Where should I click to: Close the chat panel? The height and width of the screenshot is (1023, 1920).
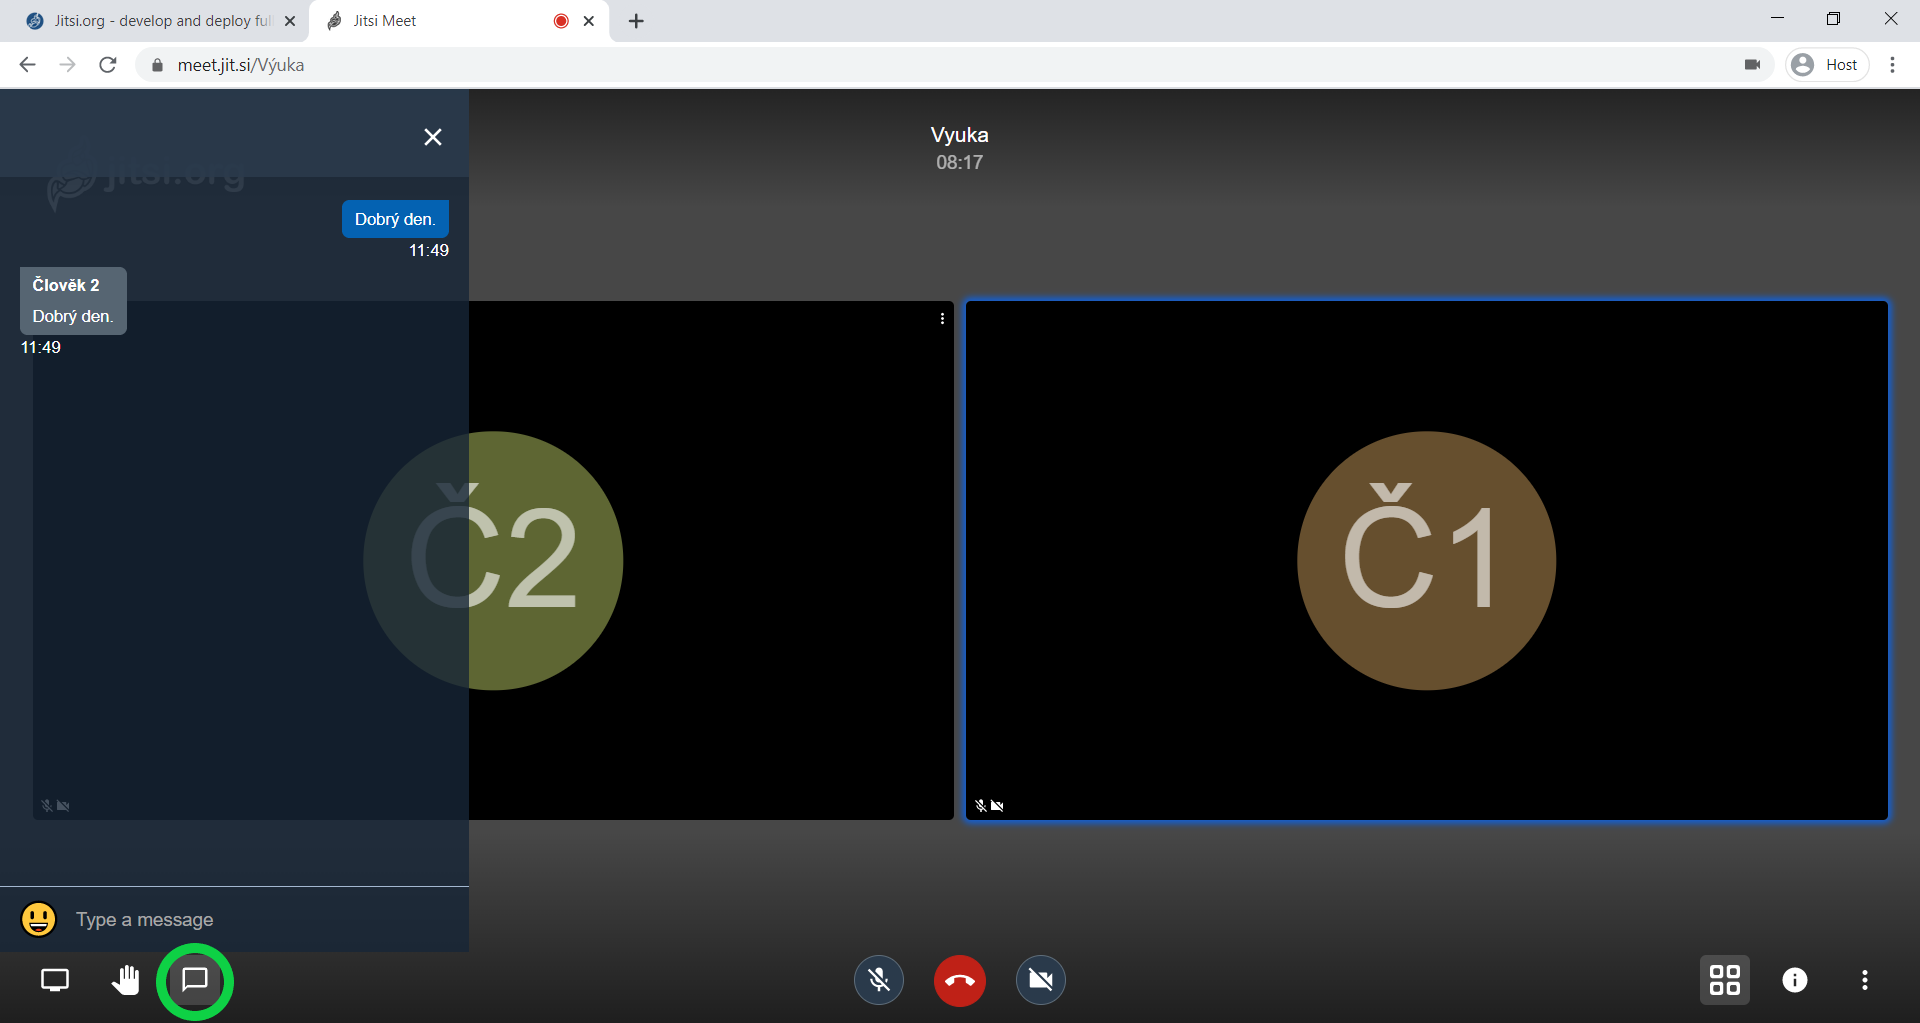pyautogui.click(x=433, y=137)
